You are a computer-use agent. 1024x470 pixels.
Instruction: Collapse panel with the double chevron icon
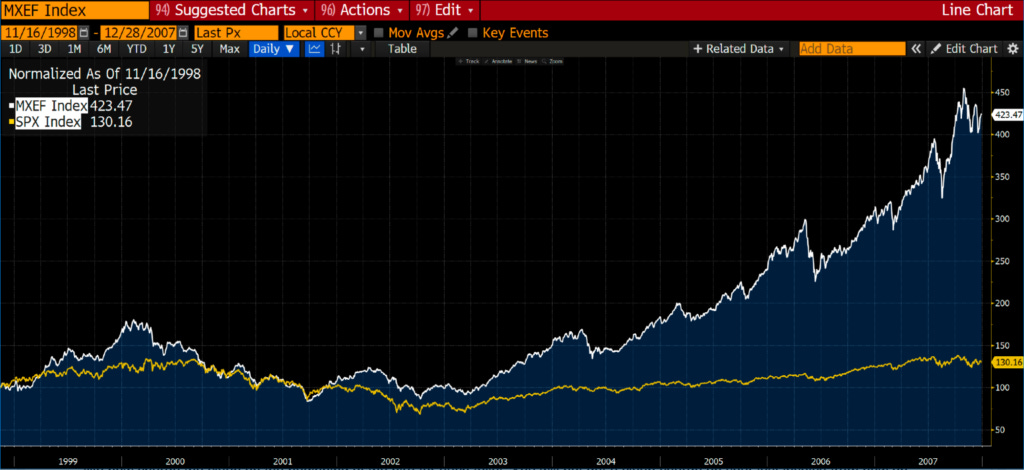coord(916,49)
